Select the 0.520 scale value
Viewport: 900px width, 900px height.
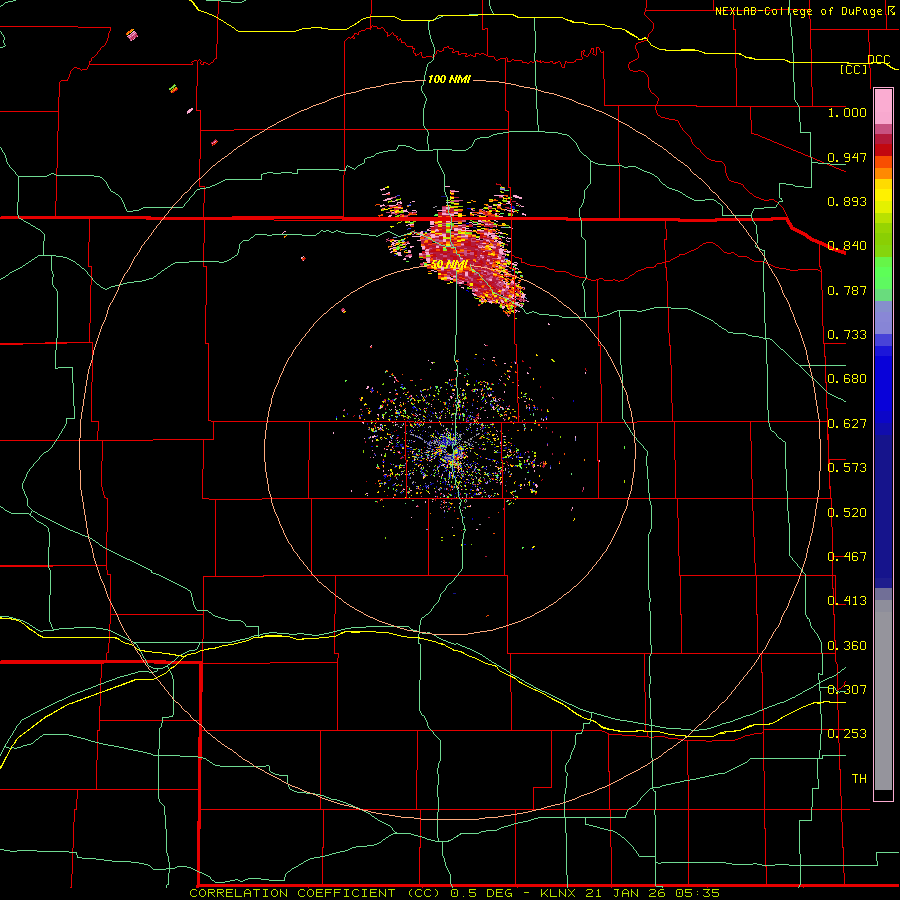click(847, 512)
